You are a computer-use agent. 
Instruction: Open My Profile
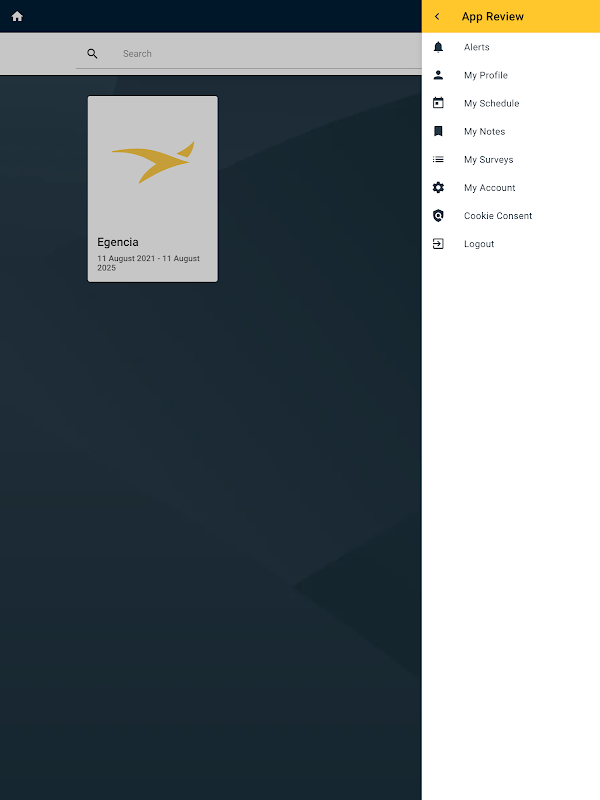[511, 75]
